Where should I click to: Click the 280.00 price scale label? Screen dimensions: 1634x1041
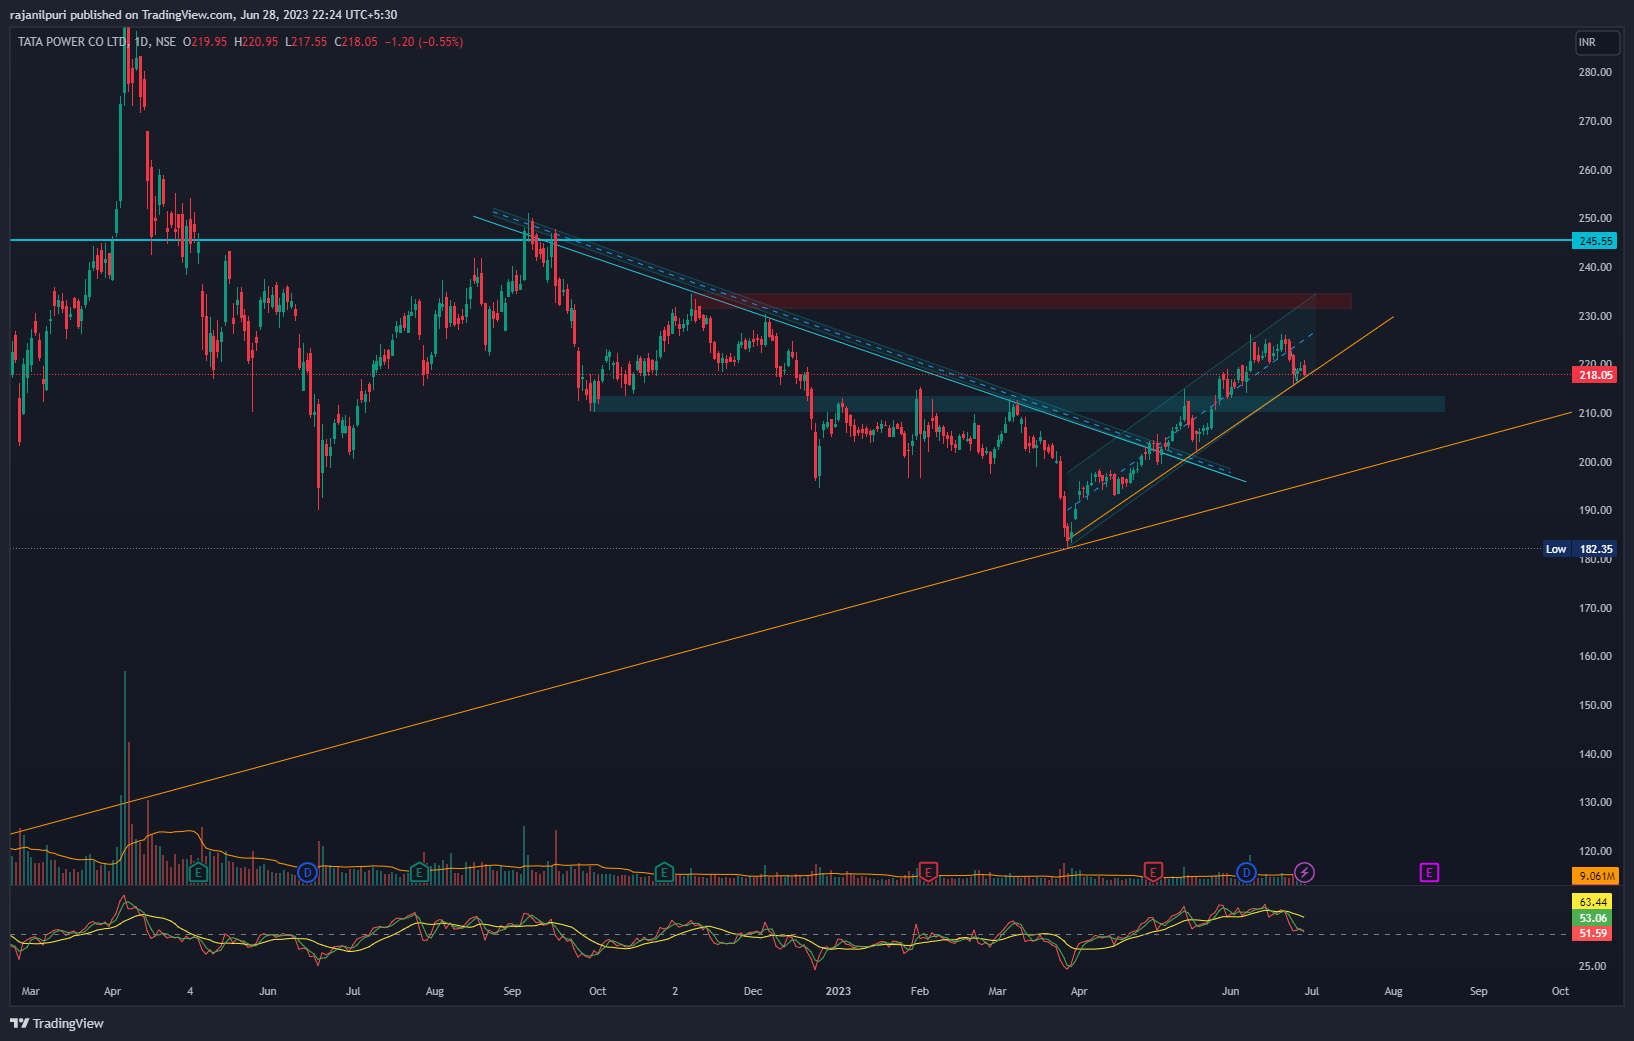click(1595, 72)
